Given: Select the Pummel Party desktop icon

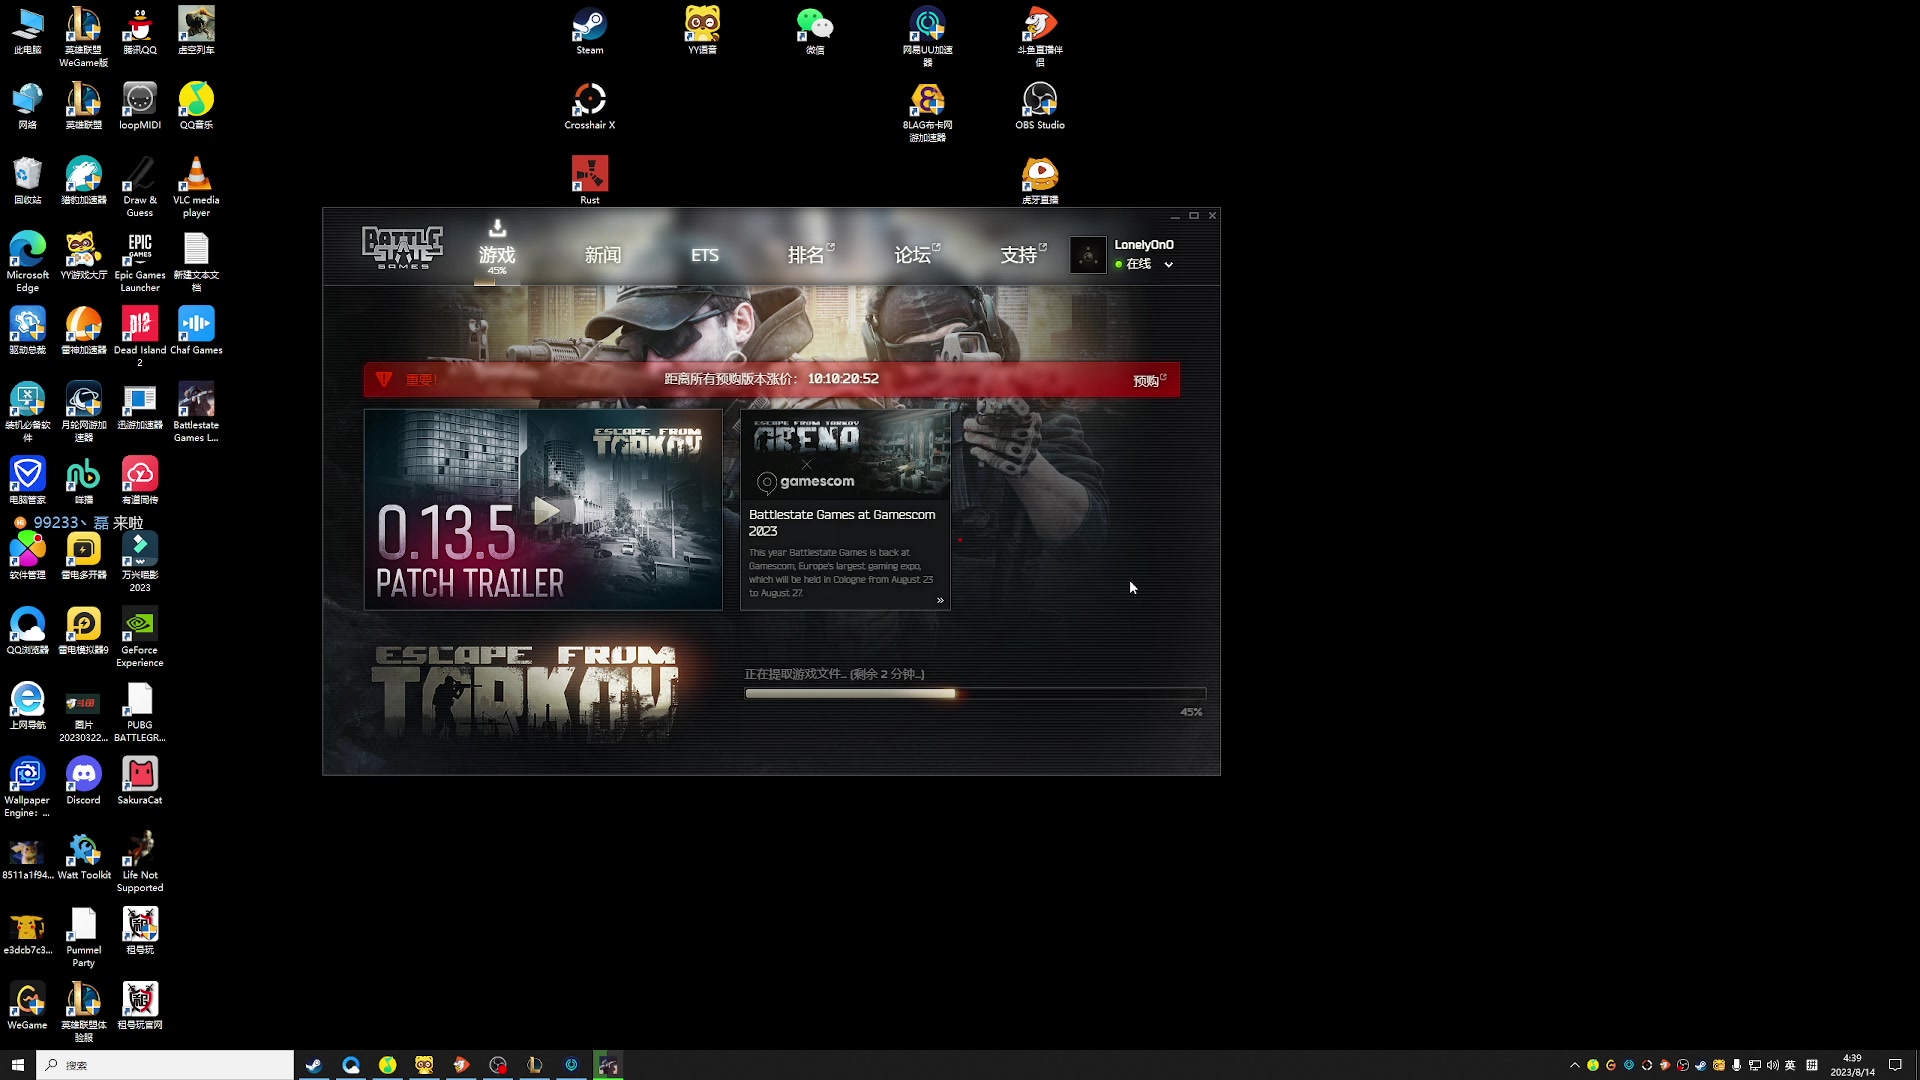Looking at the screenshot, I should click(84, 937).
